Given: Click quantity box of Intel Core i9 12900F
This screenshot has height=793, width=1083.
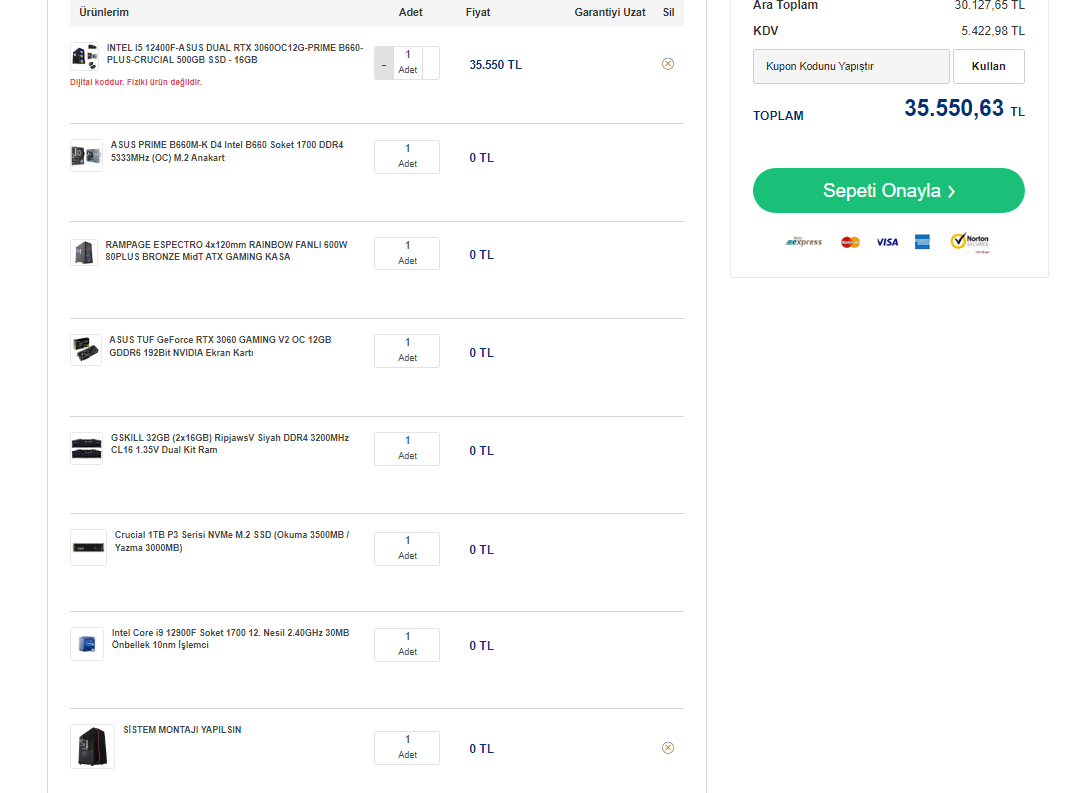Looking at the screenshot, I should [x=407, y=644].
